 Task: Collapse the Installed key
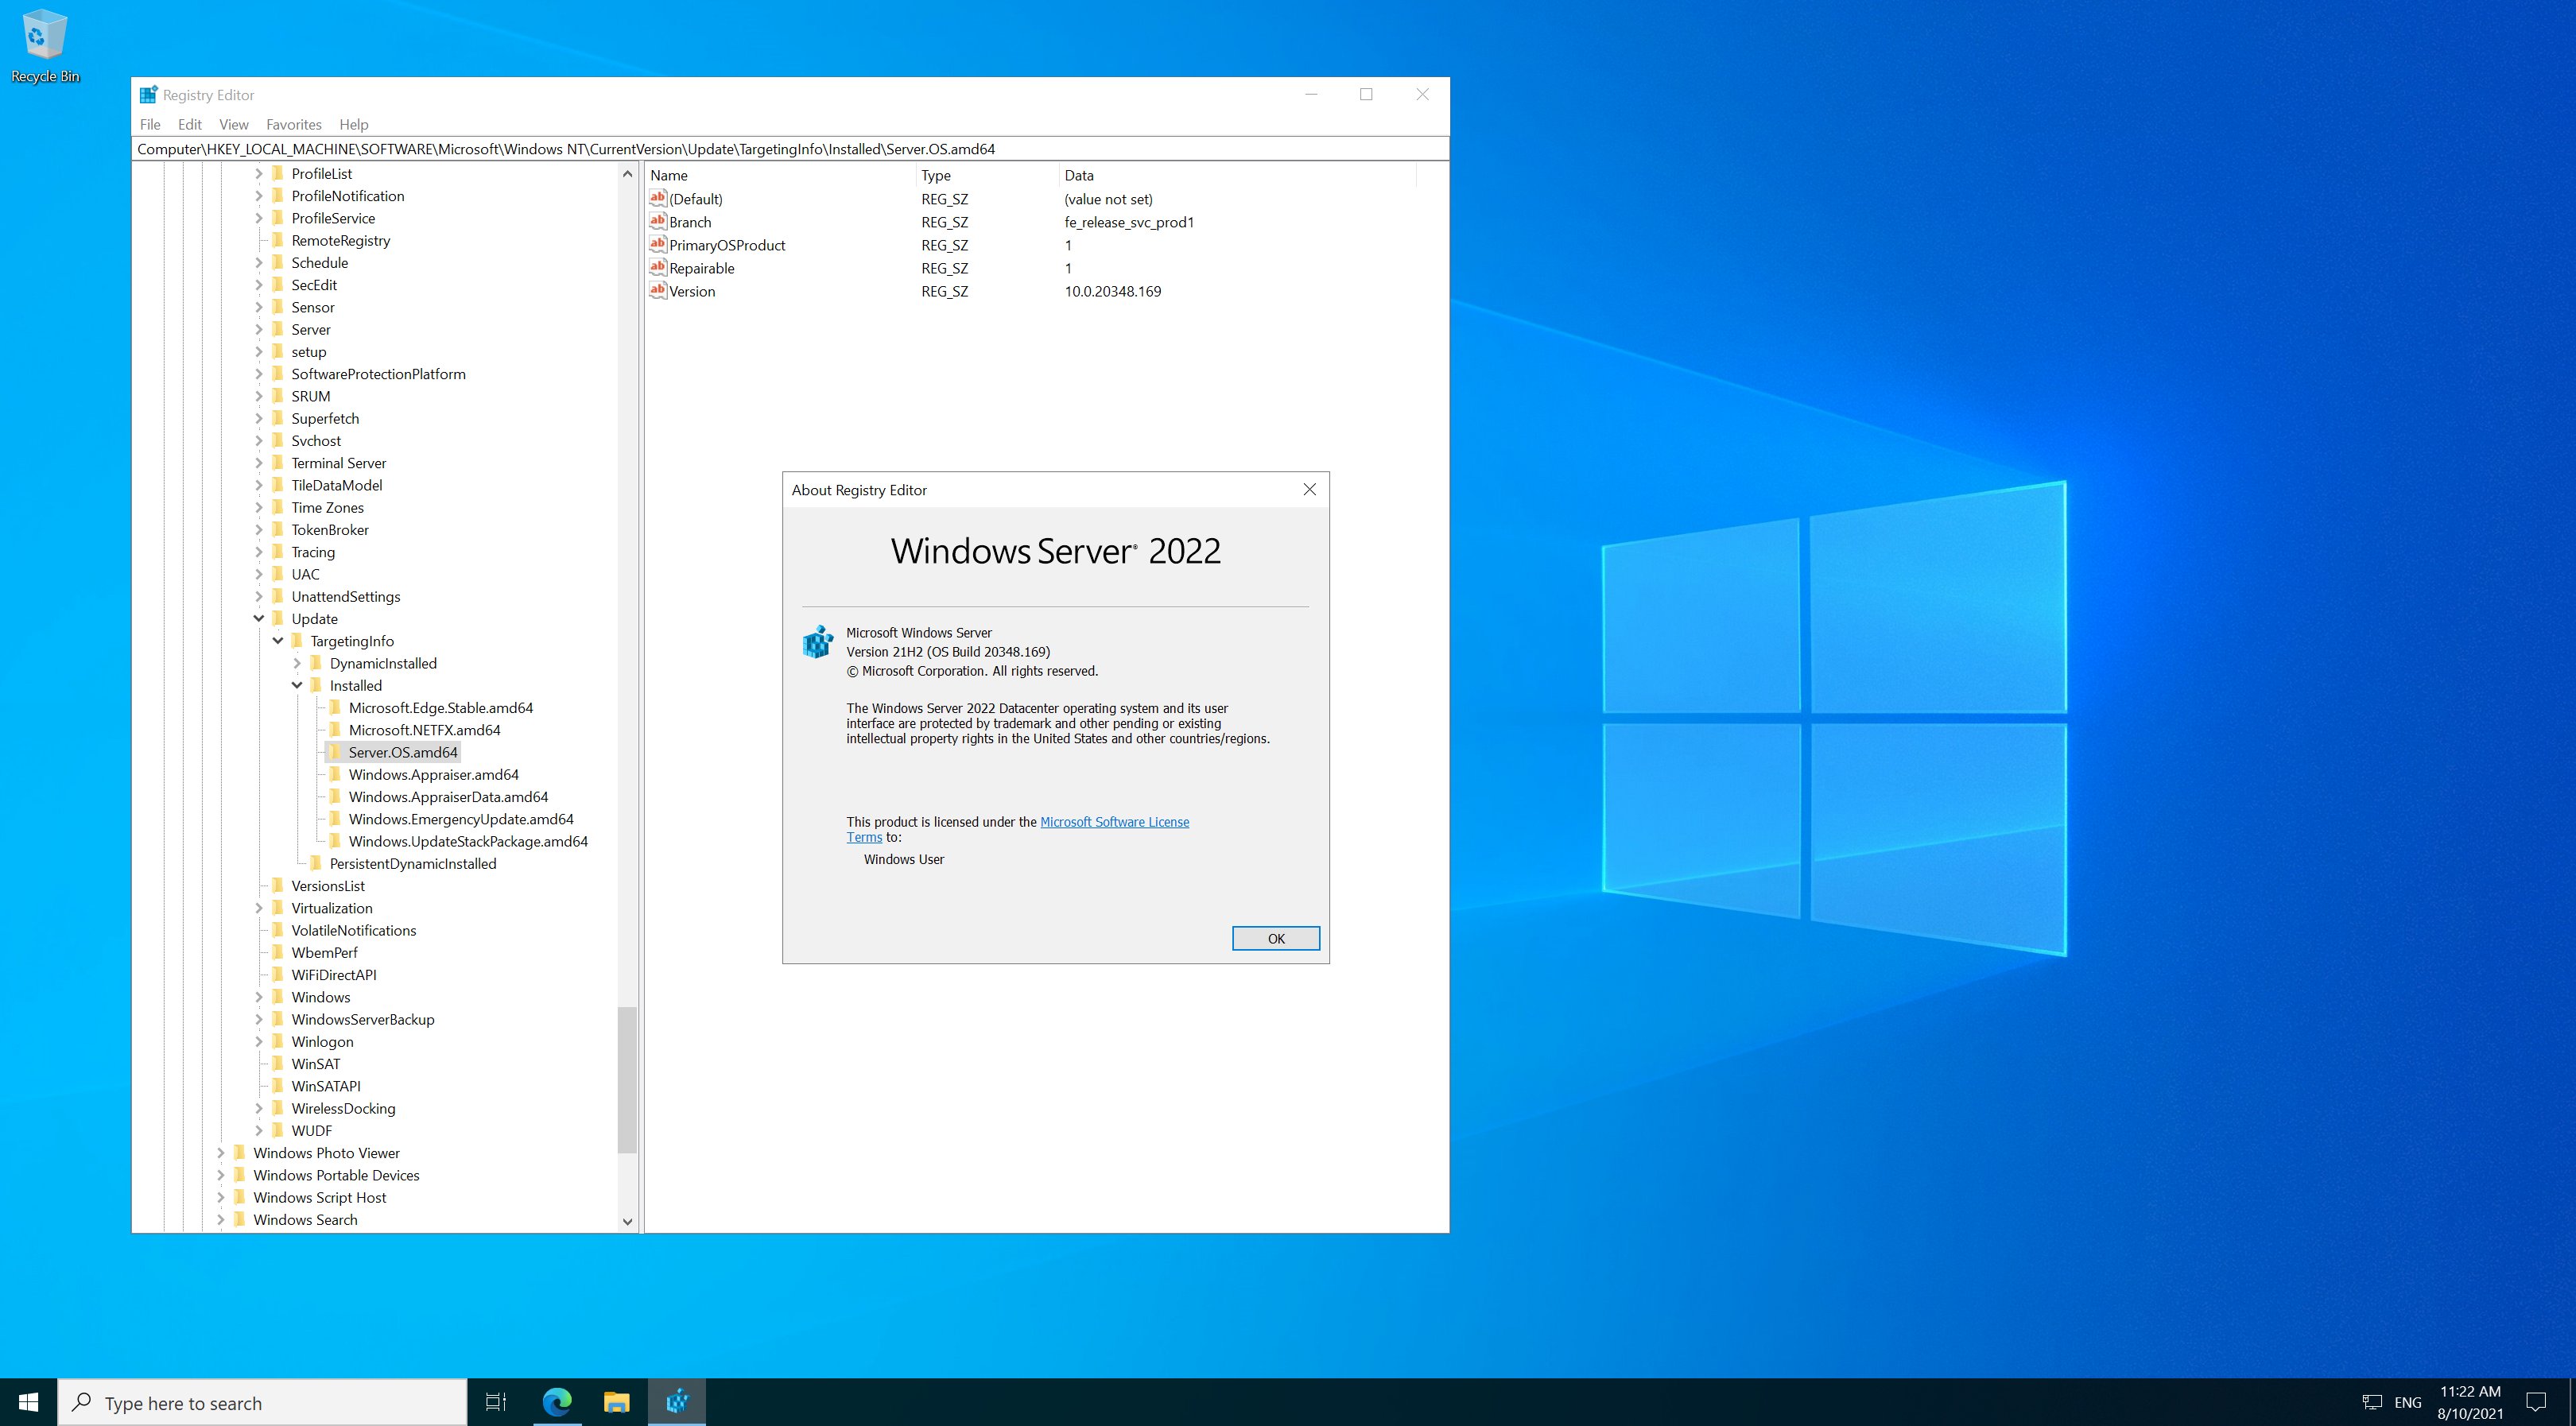[x=296, y=685]
